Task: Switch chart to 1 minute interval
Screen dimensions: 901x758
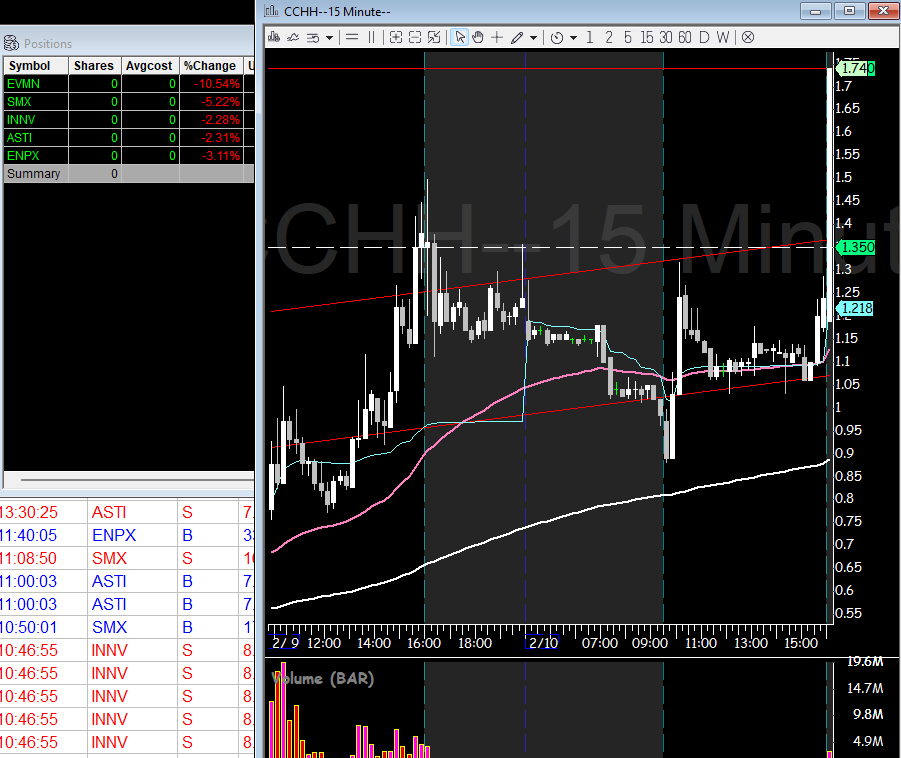Action: (x=590, y=37)
